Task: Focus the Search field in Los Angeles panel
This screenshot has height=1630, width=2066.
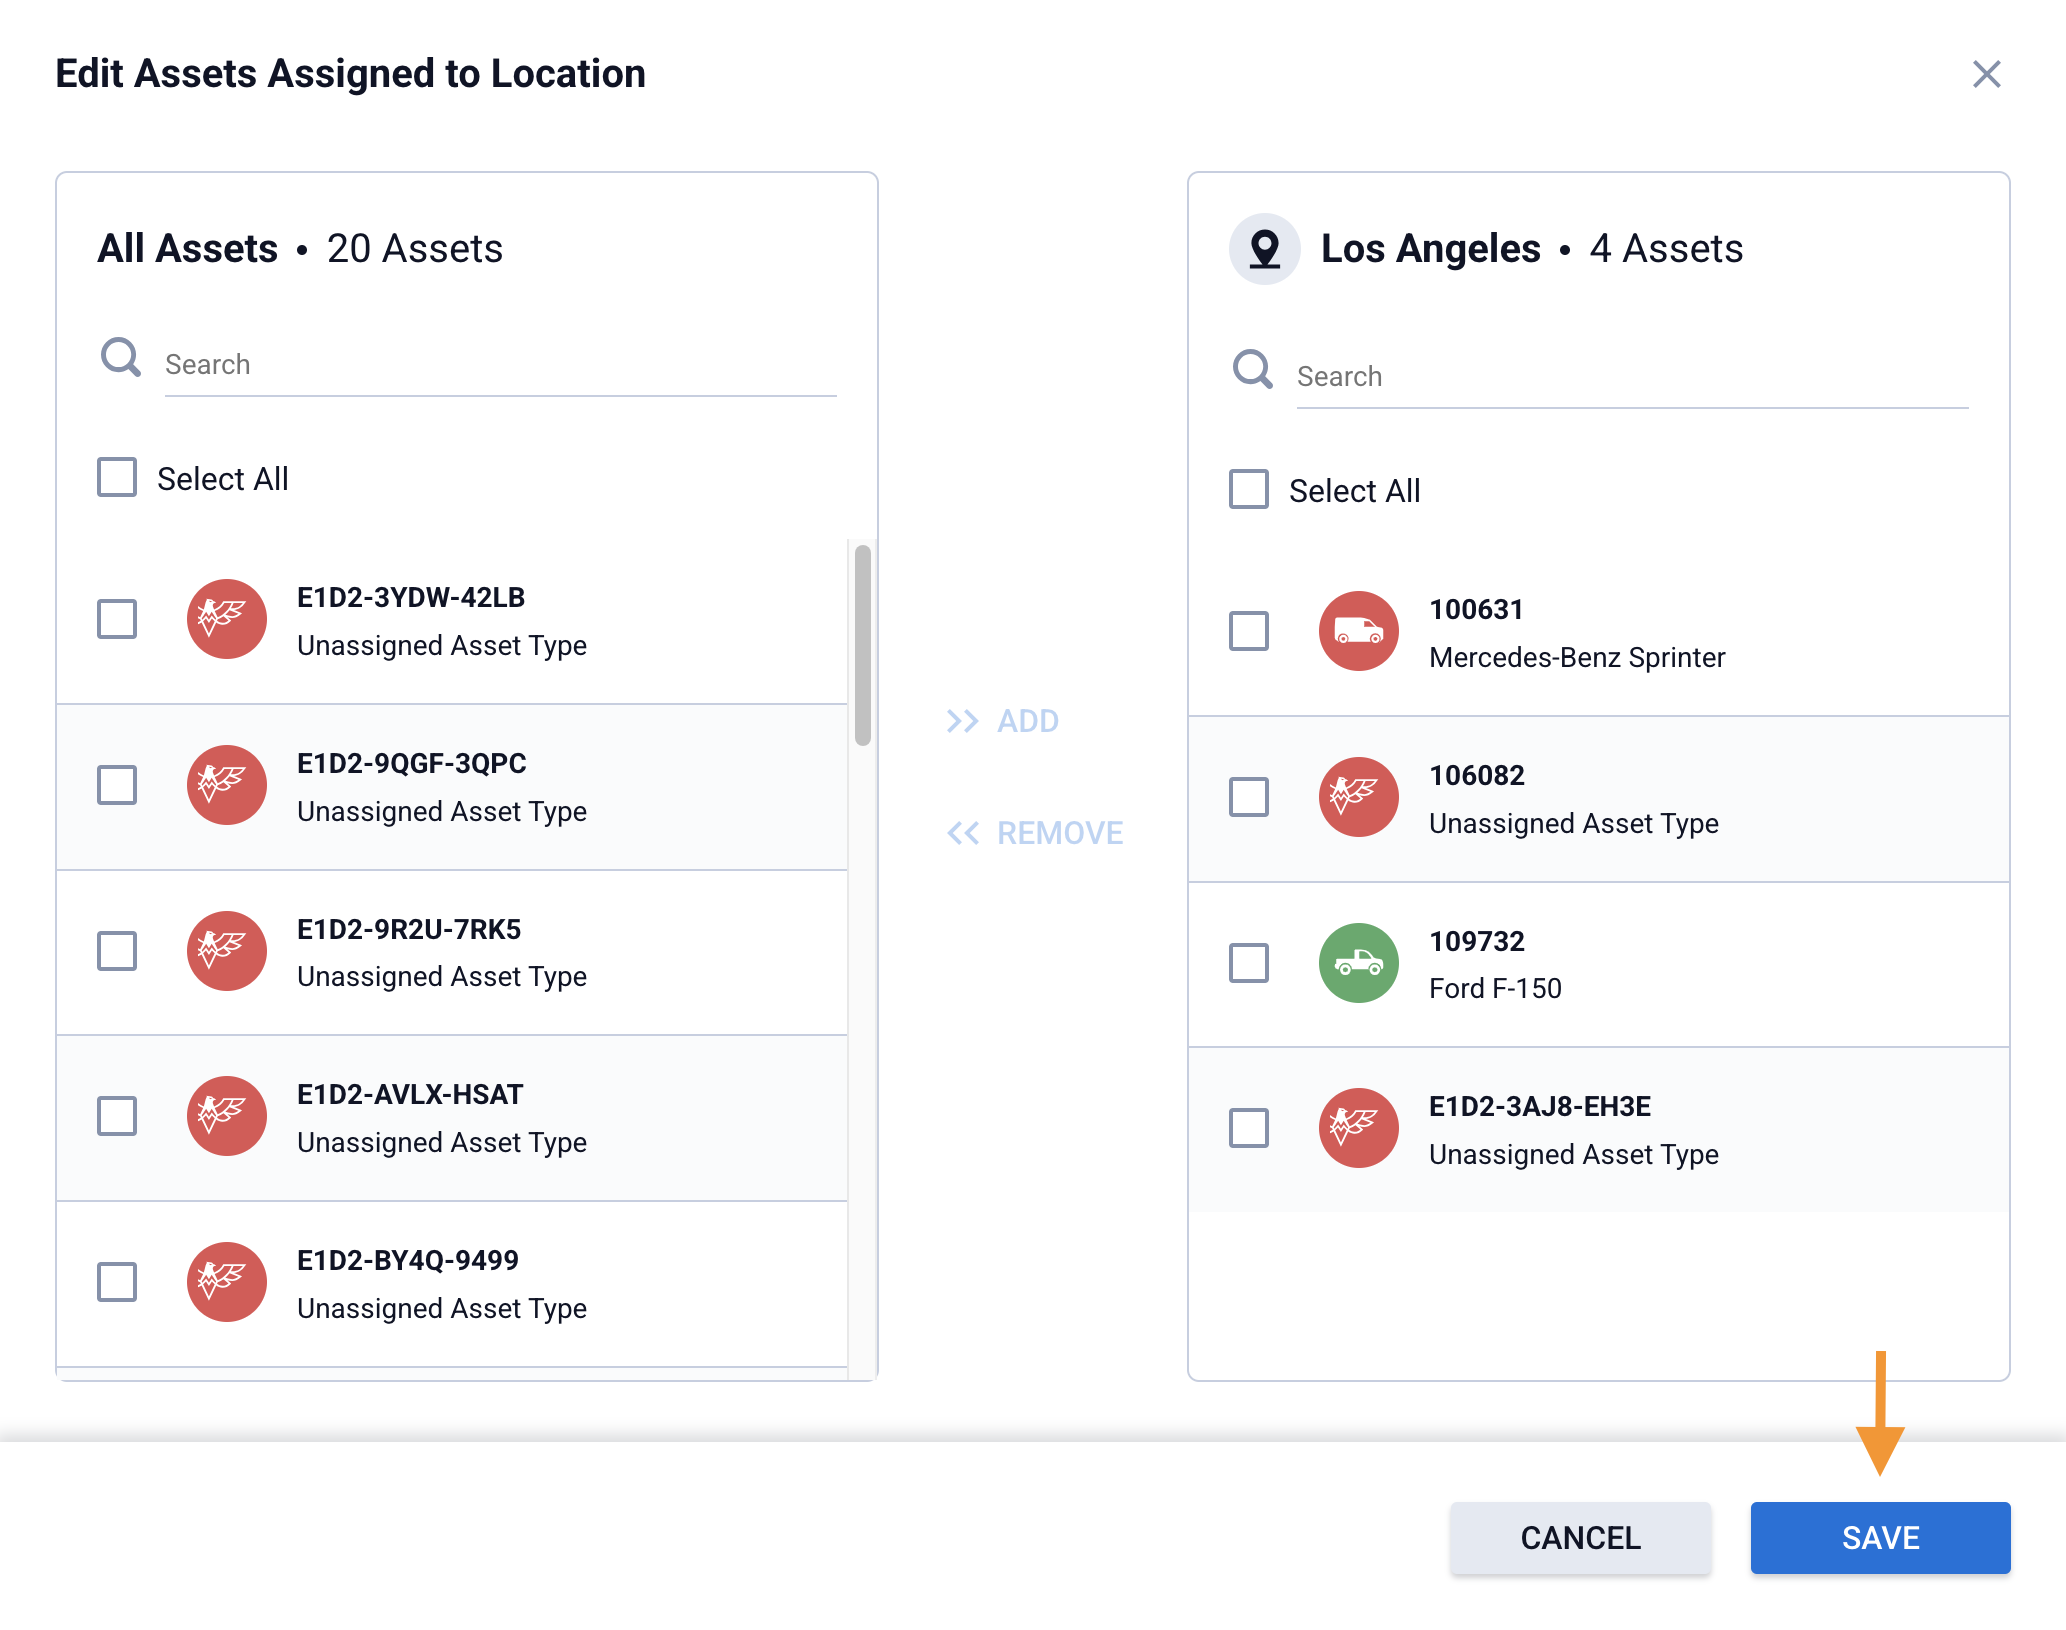Action: [1630, 377]
